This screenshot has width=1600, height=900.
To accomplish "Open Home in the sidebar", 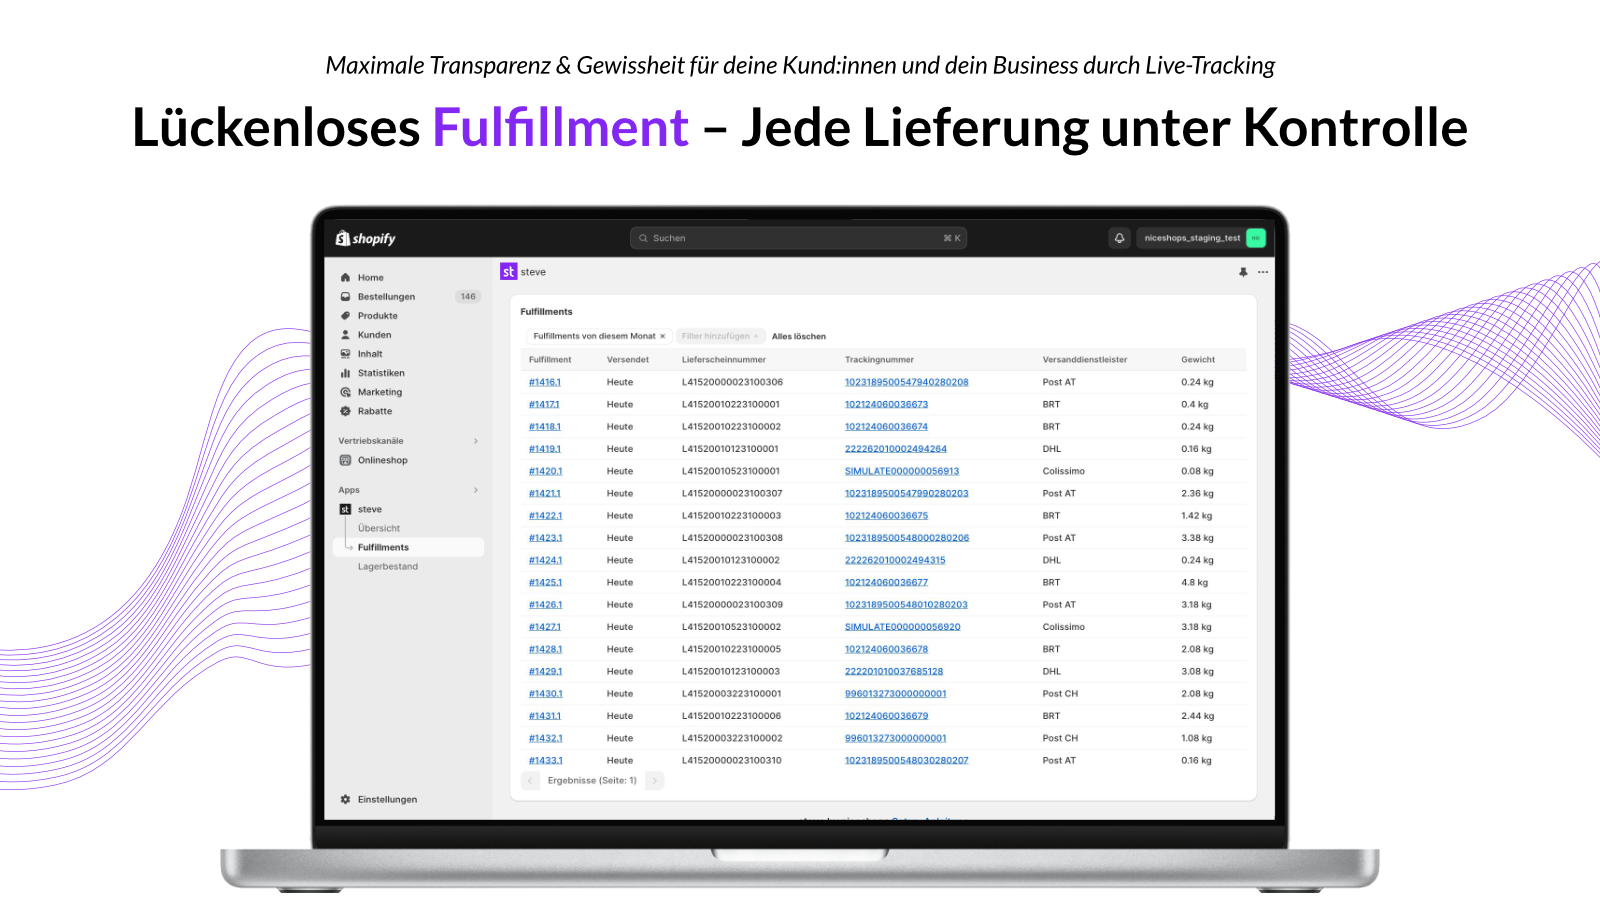I will (x=371, y=278).
